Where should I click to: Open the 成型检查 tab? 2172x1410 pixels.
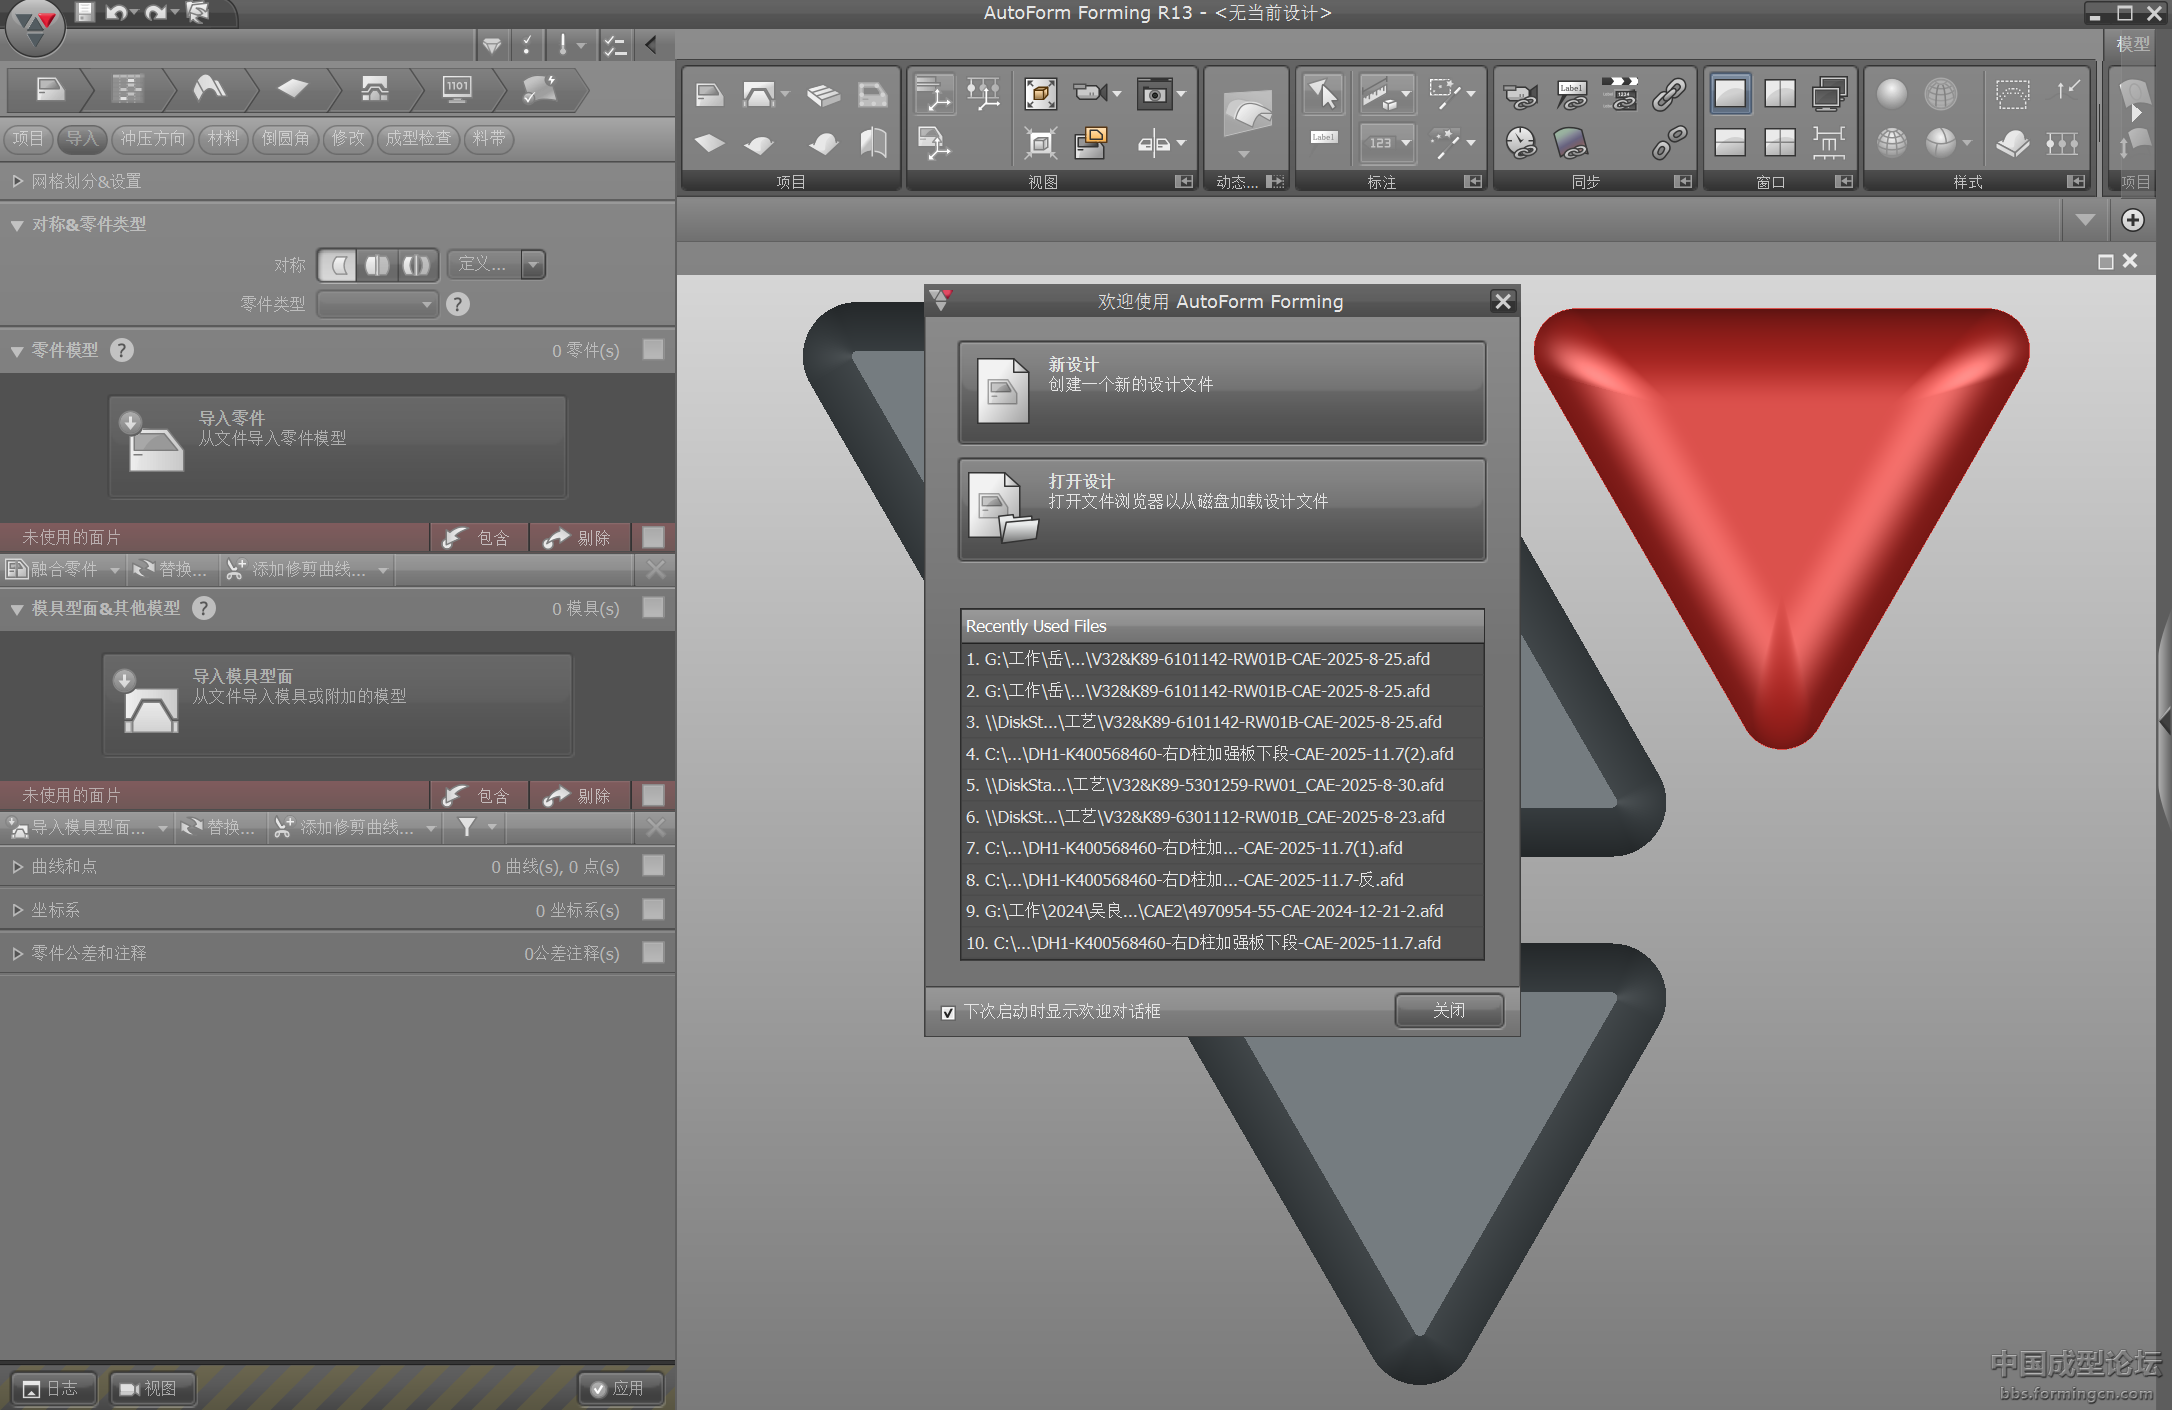tap(418, 138)
